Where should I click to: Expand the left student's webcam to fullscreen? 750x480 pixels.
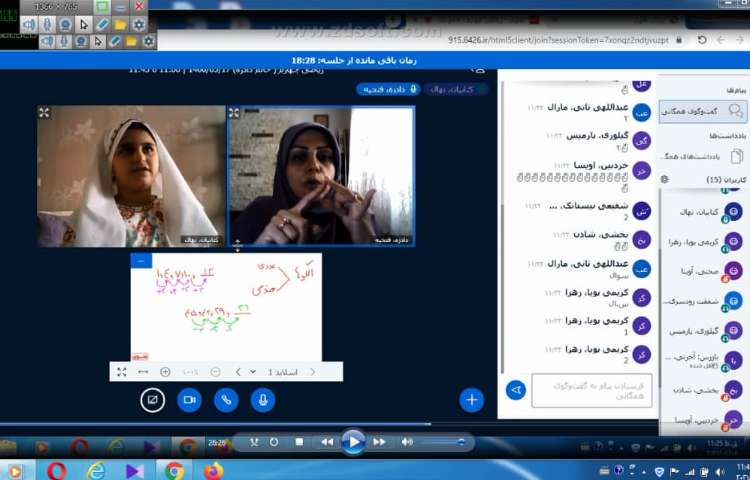(x=44, y=113)
